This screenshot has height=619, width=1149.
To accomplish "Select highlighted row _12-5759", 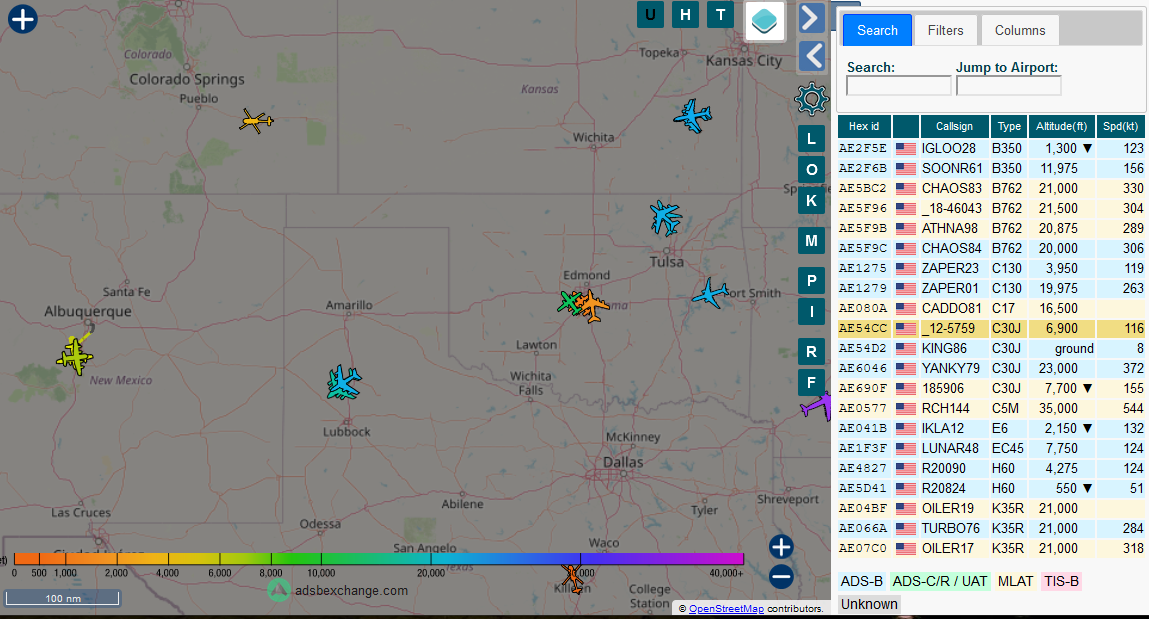I will (x=991, y=328).
